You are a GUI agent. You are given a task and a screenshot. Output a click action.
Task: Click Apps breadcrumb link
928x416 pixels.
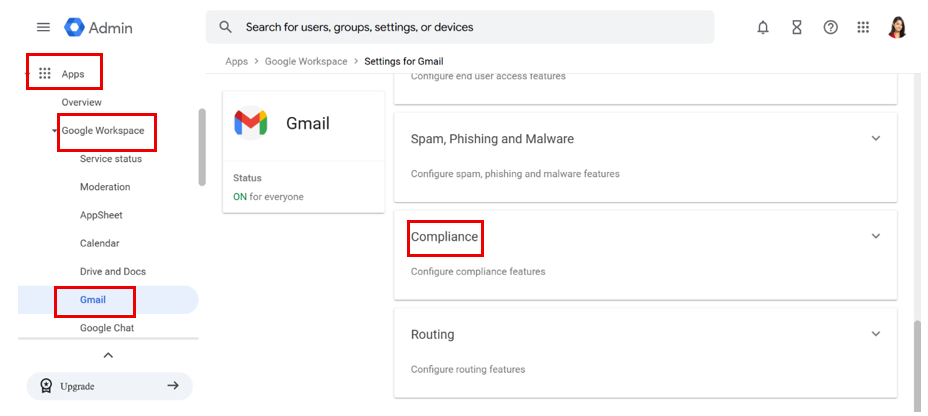pyautogui.click(x=237, y=62)
